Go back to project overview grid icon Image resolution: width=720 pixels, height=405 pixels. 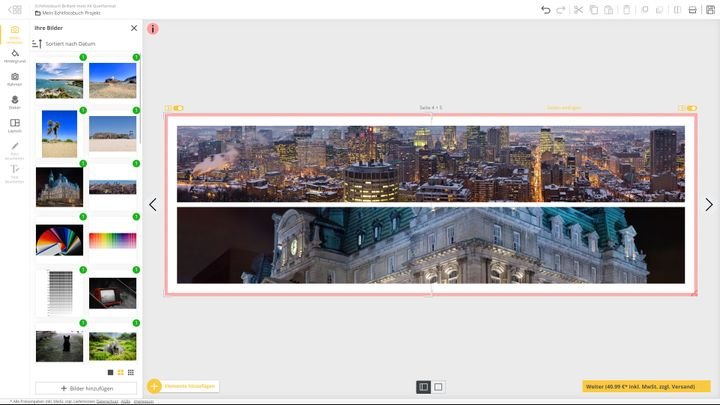(x=15, y=10)
